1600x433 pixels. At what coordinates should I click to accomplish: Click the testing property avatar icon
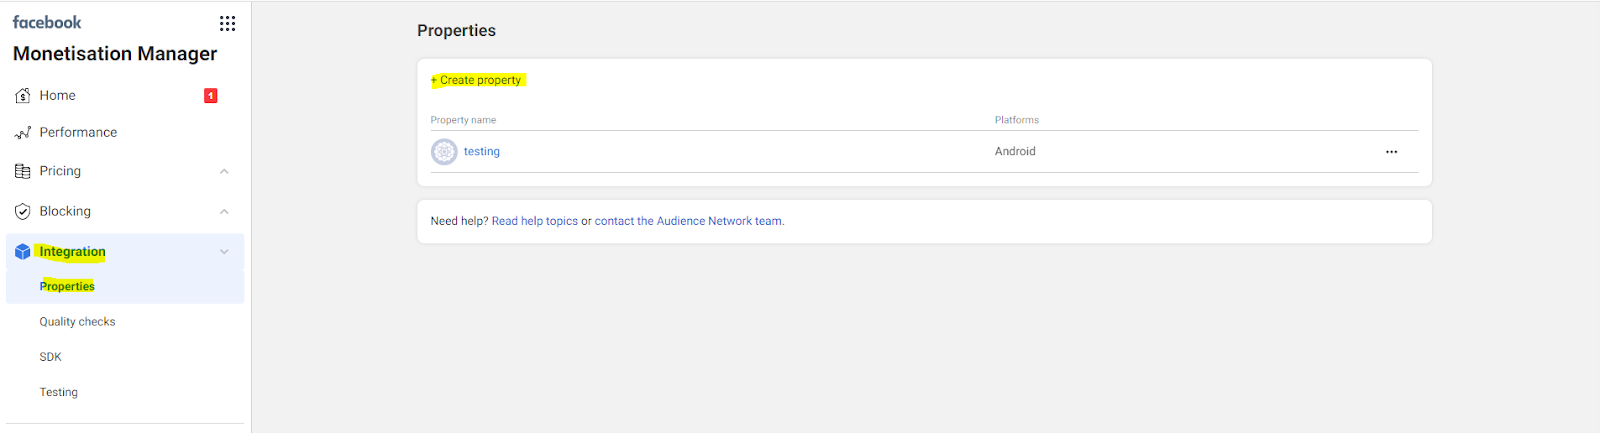[444, 152]
